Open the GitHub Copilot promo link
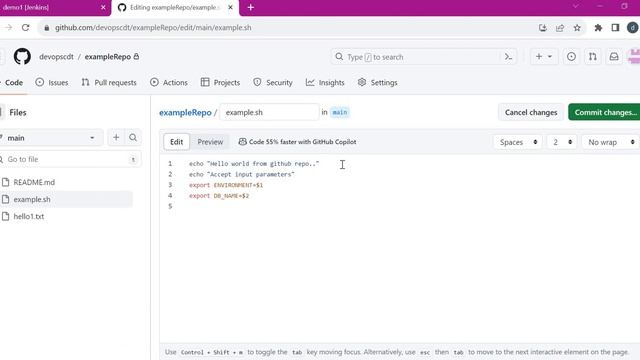Image resolution: width=640 pixels, height=360 pixels. coord(298,142)
